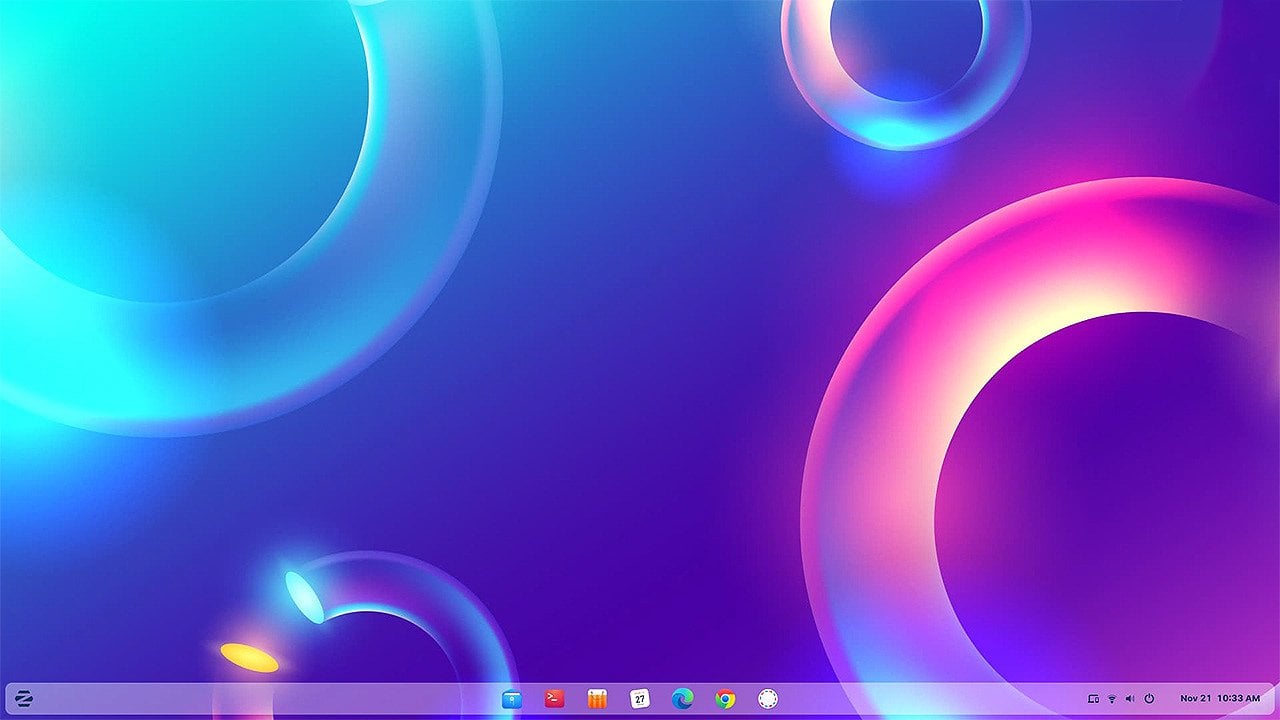Viewport: 1280px width, 720px height.
Task: Open Wi-Fi network indicator
Action: pyautogui.click(x=1111, y=698)
